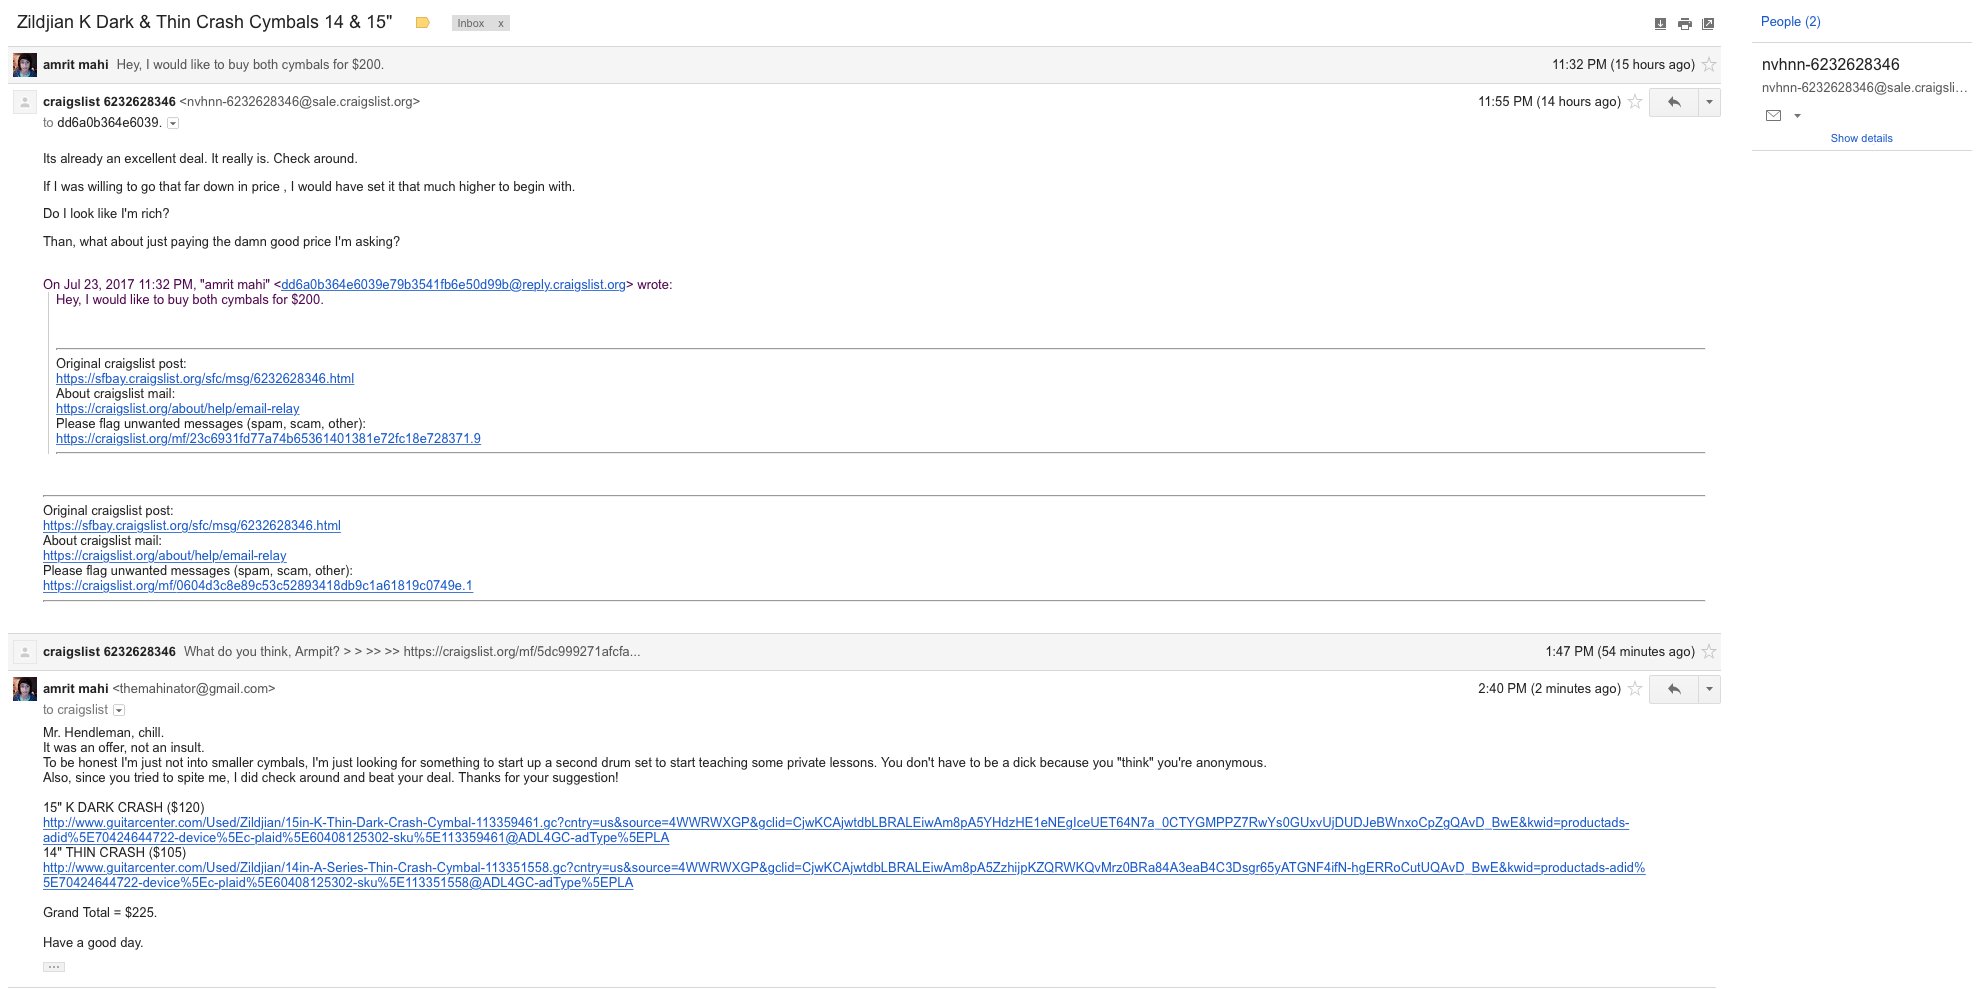Reply to the 11:55 PM craigslist message
1980x990 pixels.
click(x=1674, y=102)
